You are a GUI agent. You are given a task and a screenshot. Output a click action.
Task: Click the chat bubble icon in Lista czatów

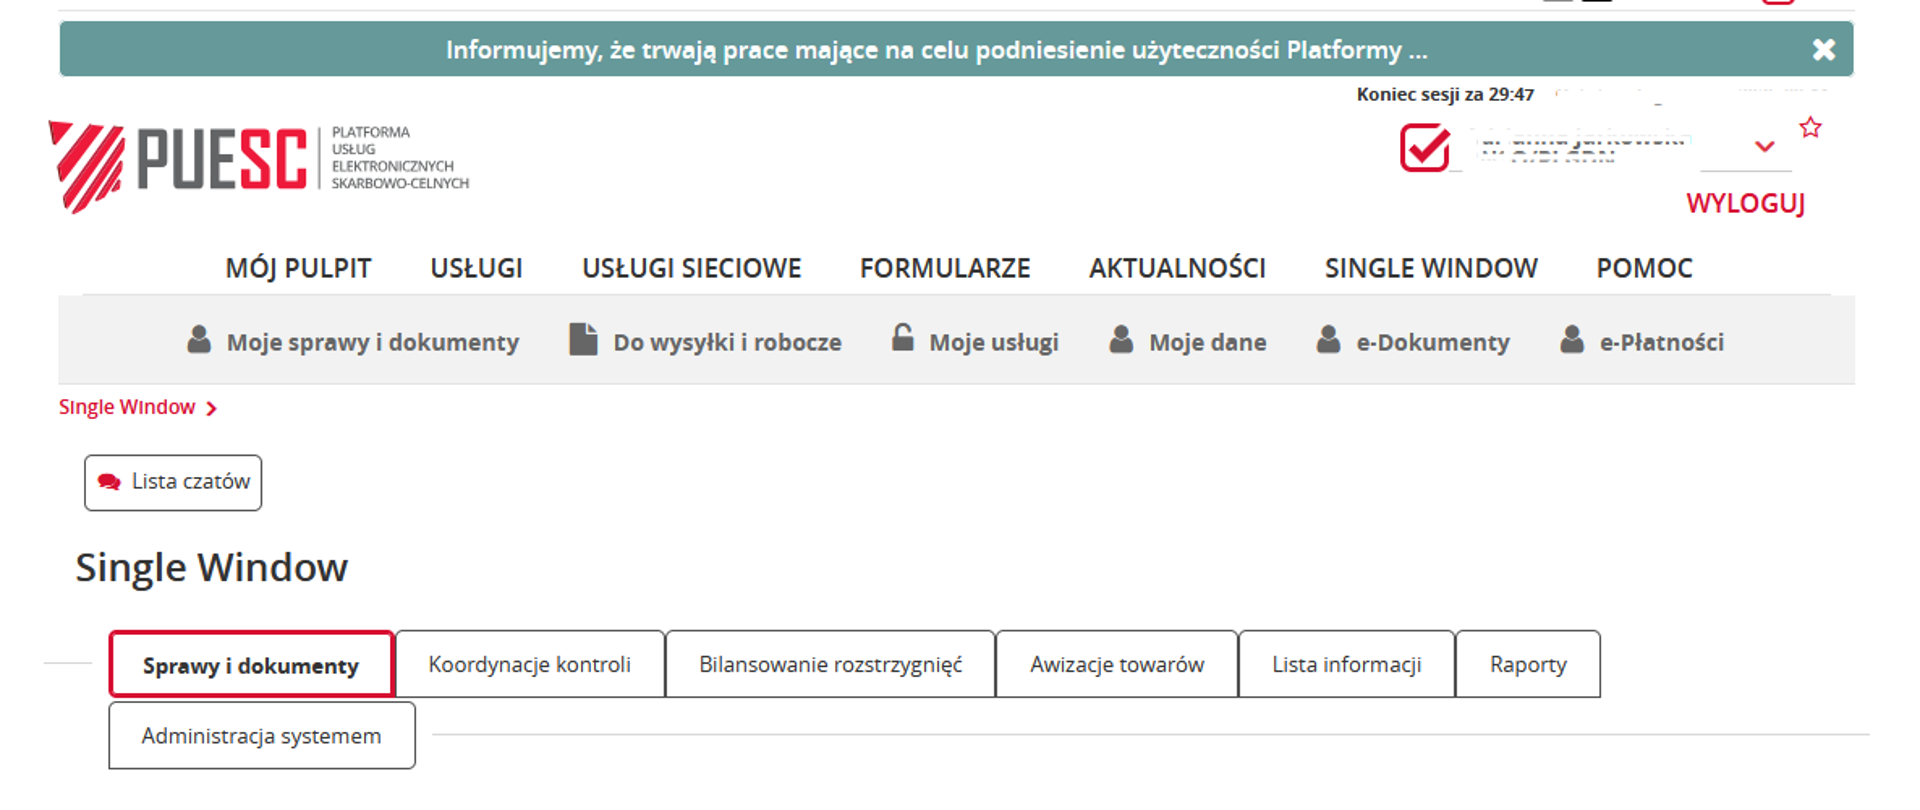(109, 482)
